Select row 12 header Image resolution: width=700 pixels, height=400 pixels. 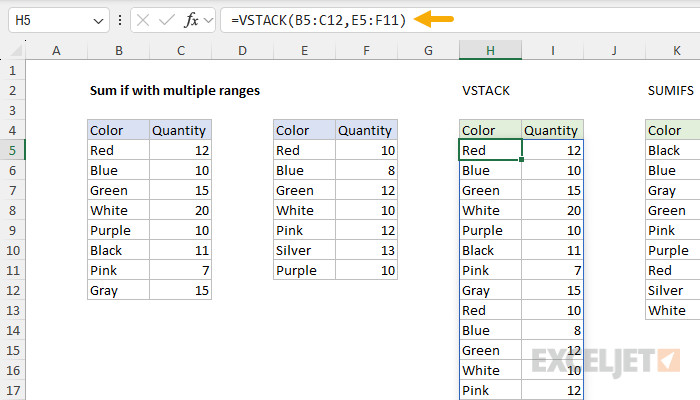tap(12, 291)
